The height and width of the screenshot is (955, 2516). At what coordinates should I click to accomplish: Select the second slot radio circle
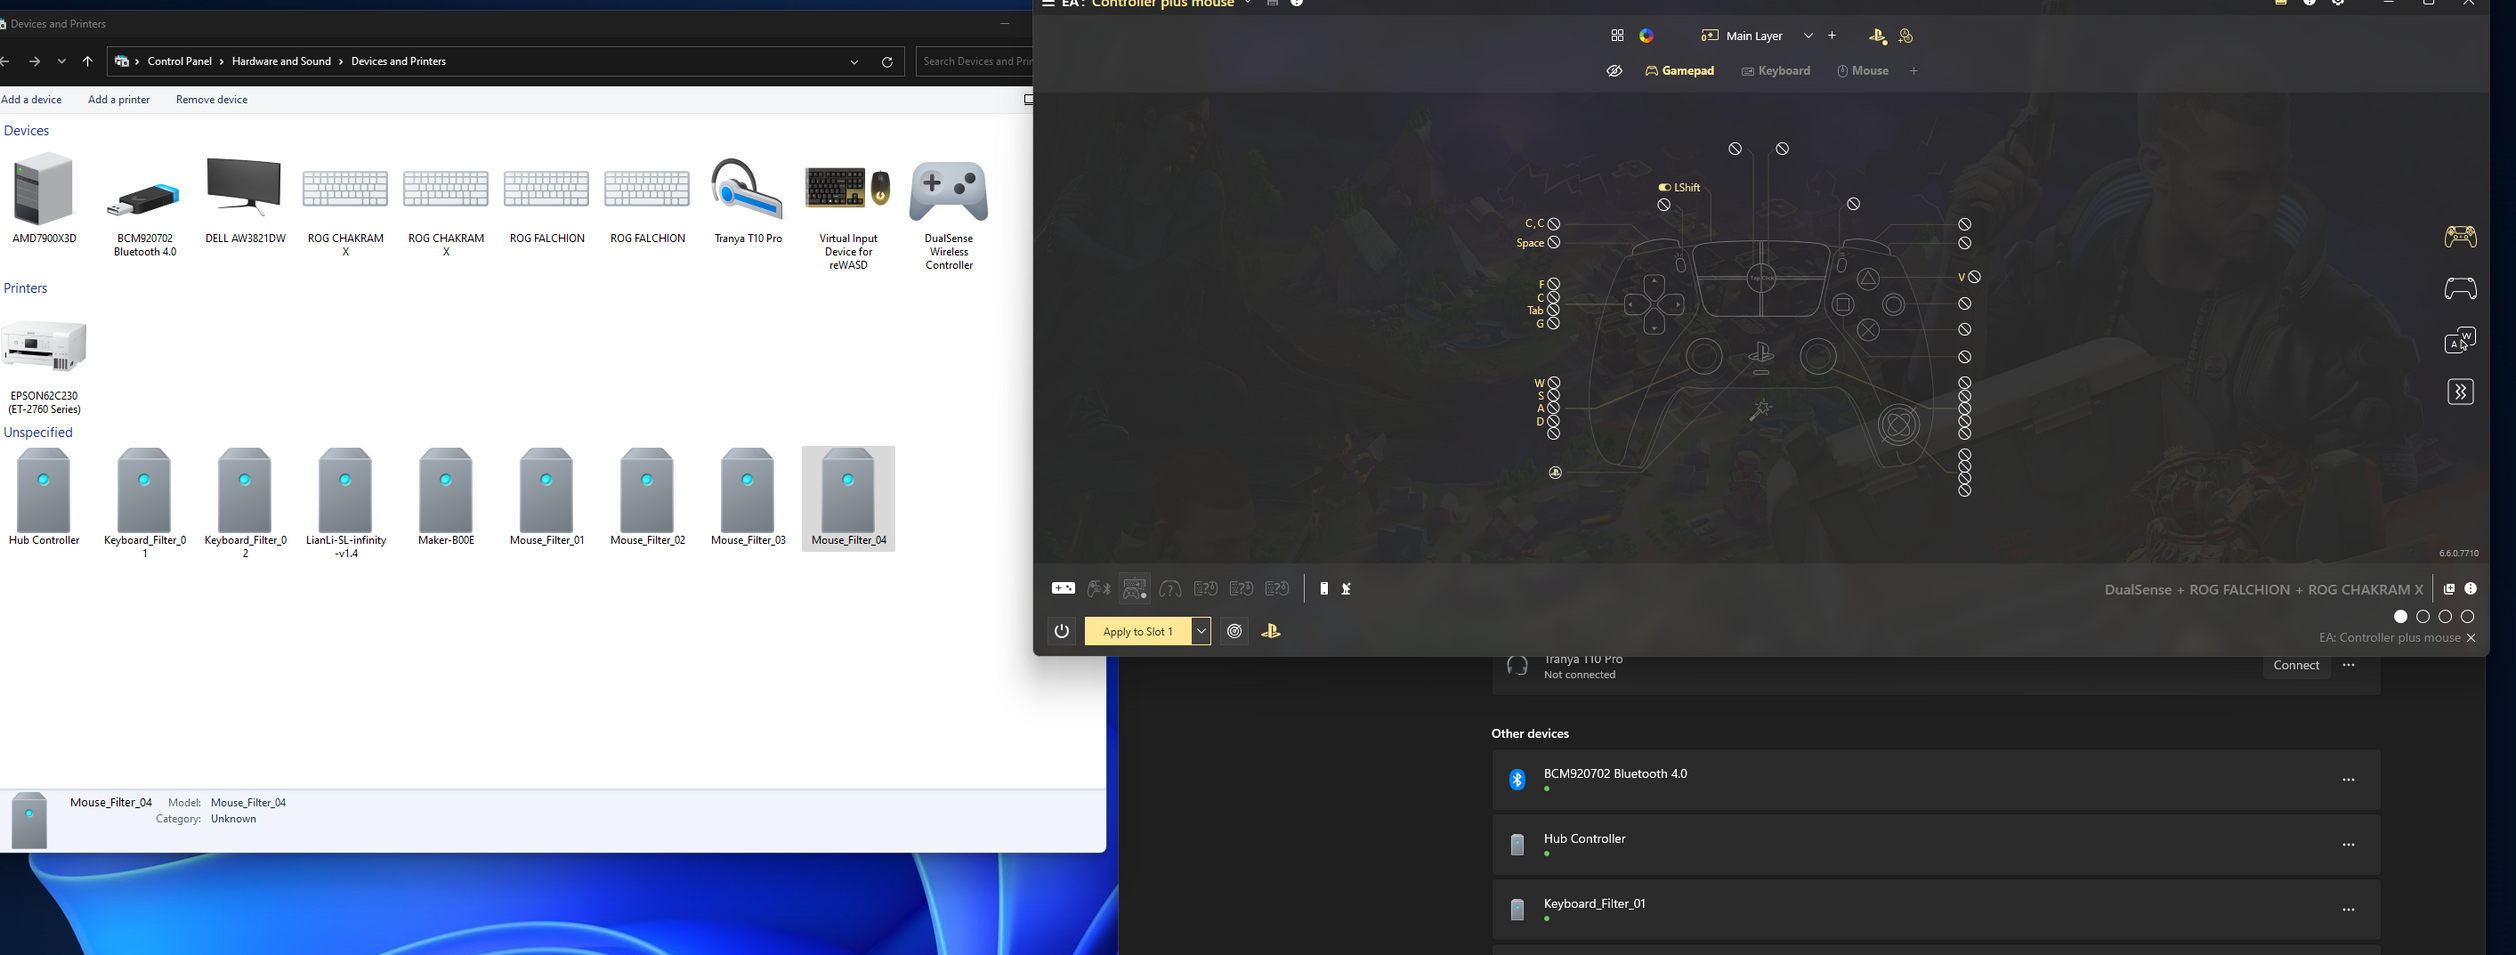[x=2423, y=617]
